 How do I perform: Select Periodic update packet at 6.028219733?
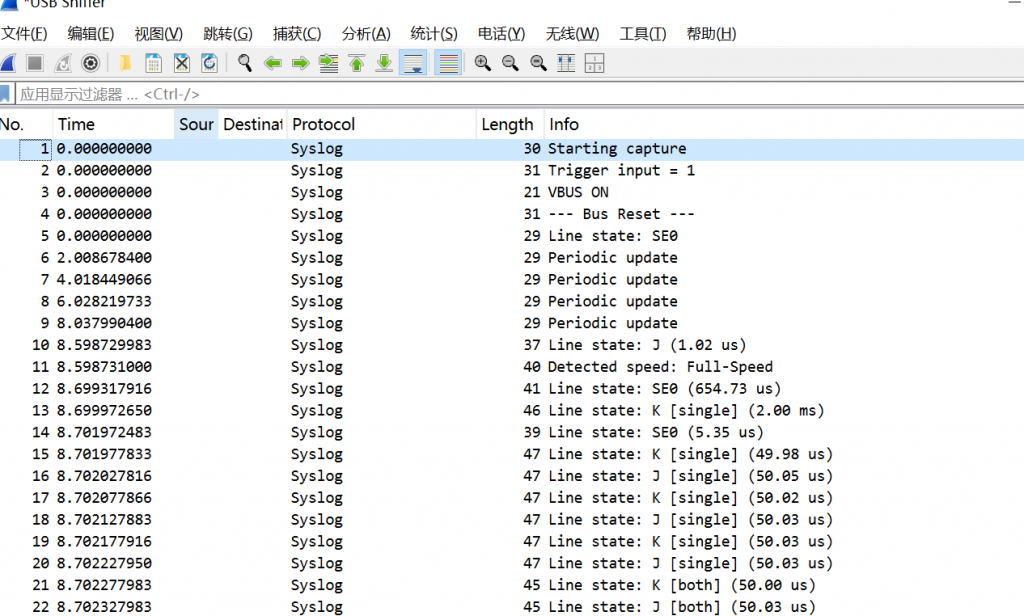[x=512, y=302]
